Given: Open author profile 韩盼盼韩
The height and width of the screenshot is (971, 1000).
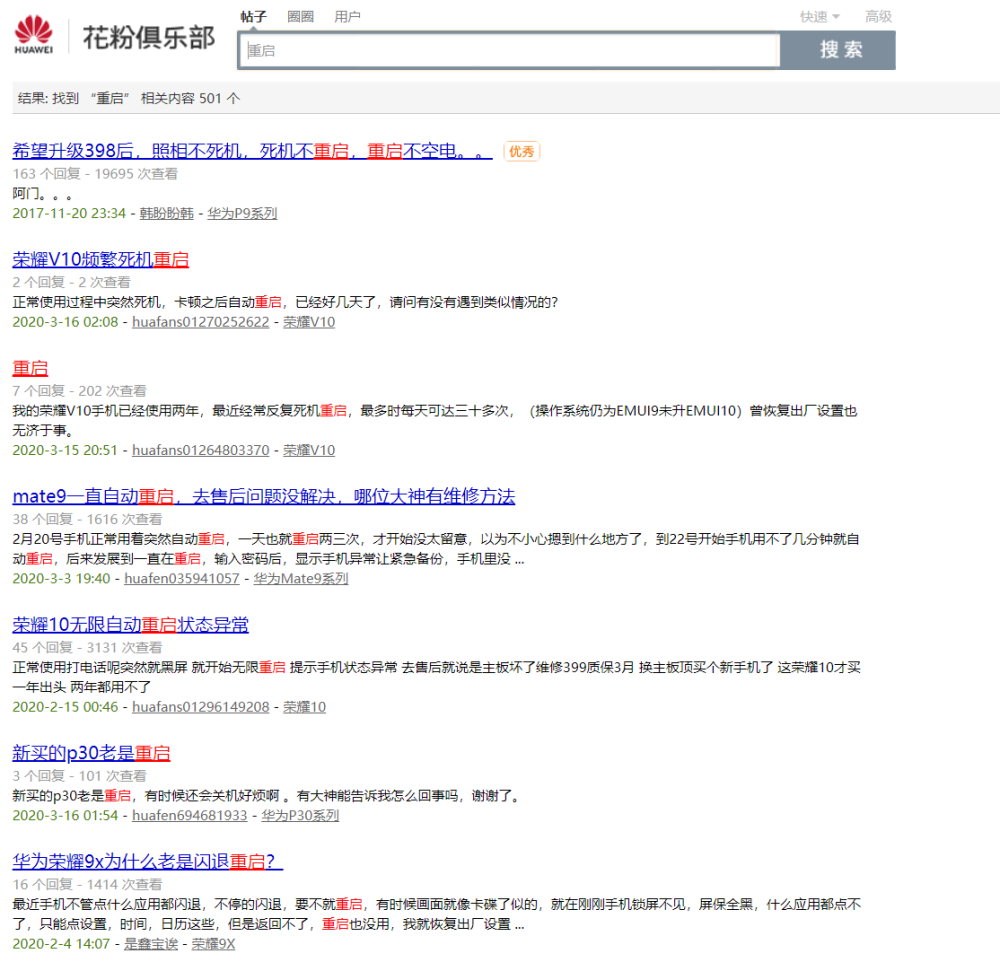Looking at the screenshot, I should 166,214.
